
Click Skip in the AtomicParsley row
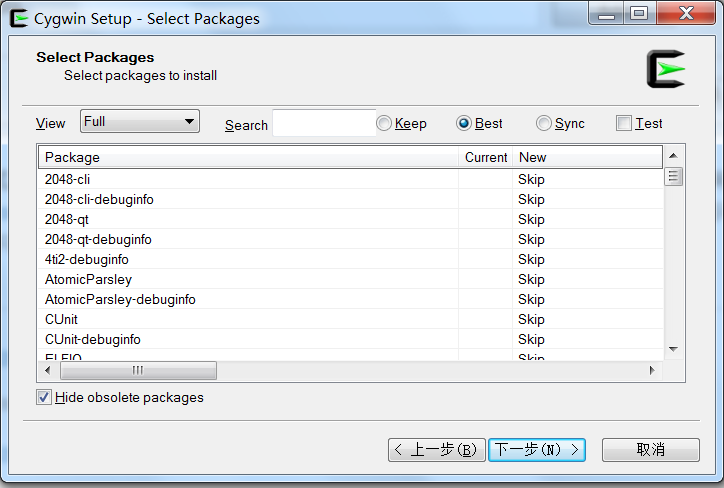coord(531,279)
